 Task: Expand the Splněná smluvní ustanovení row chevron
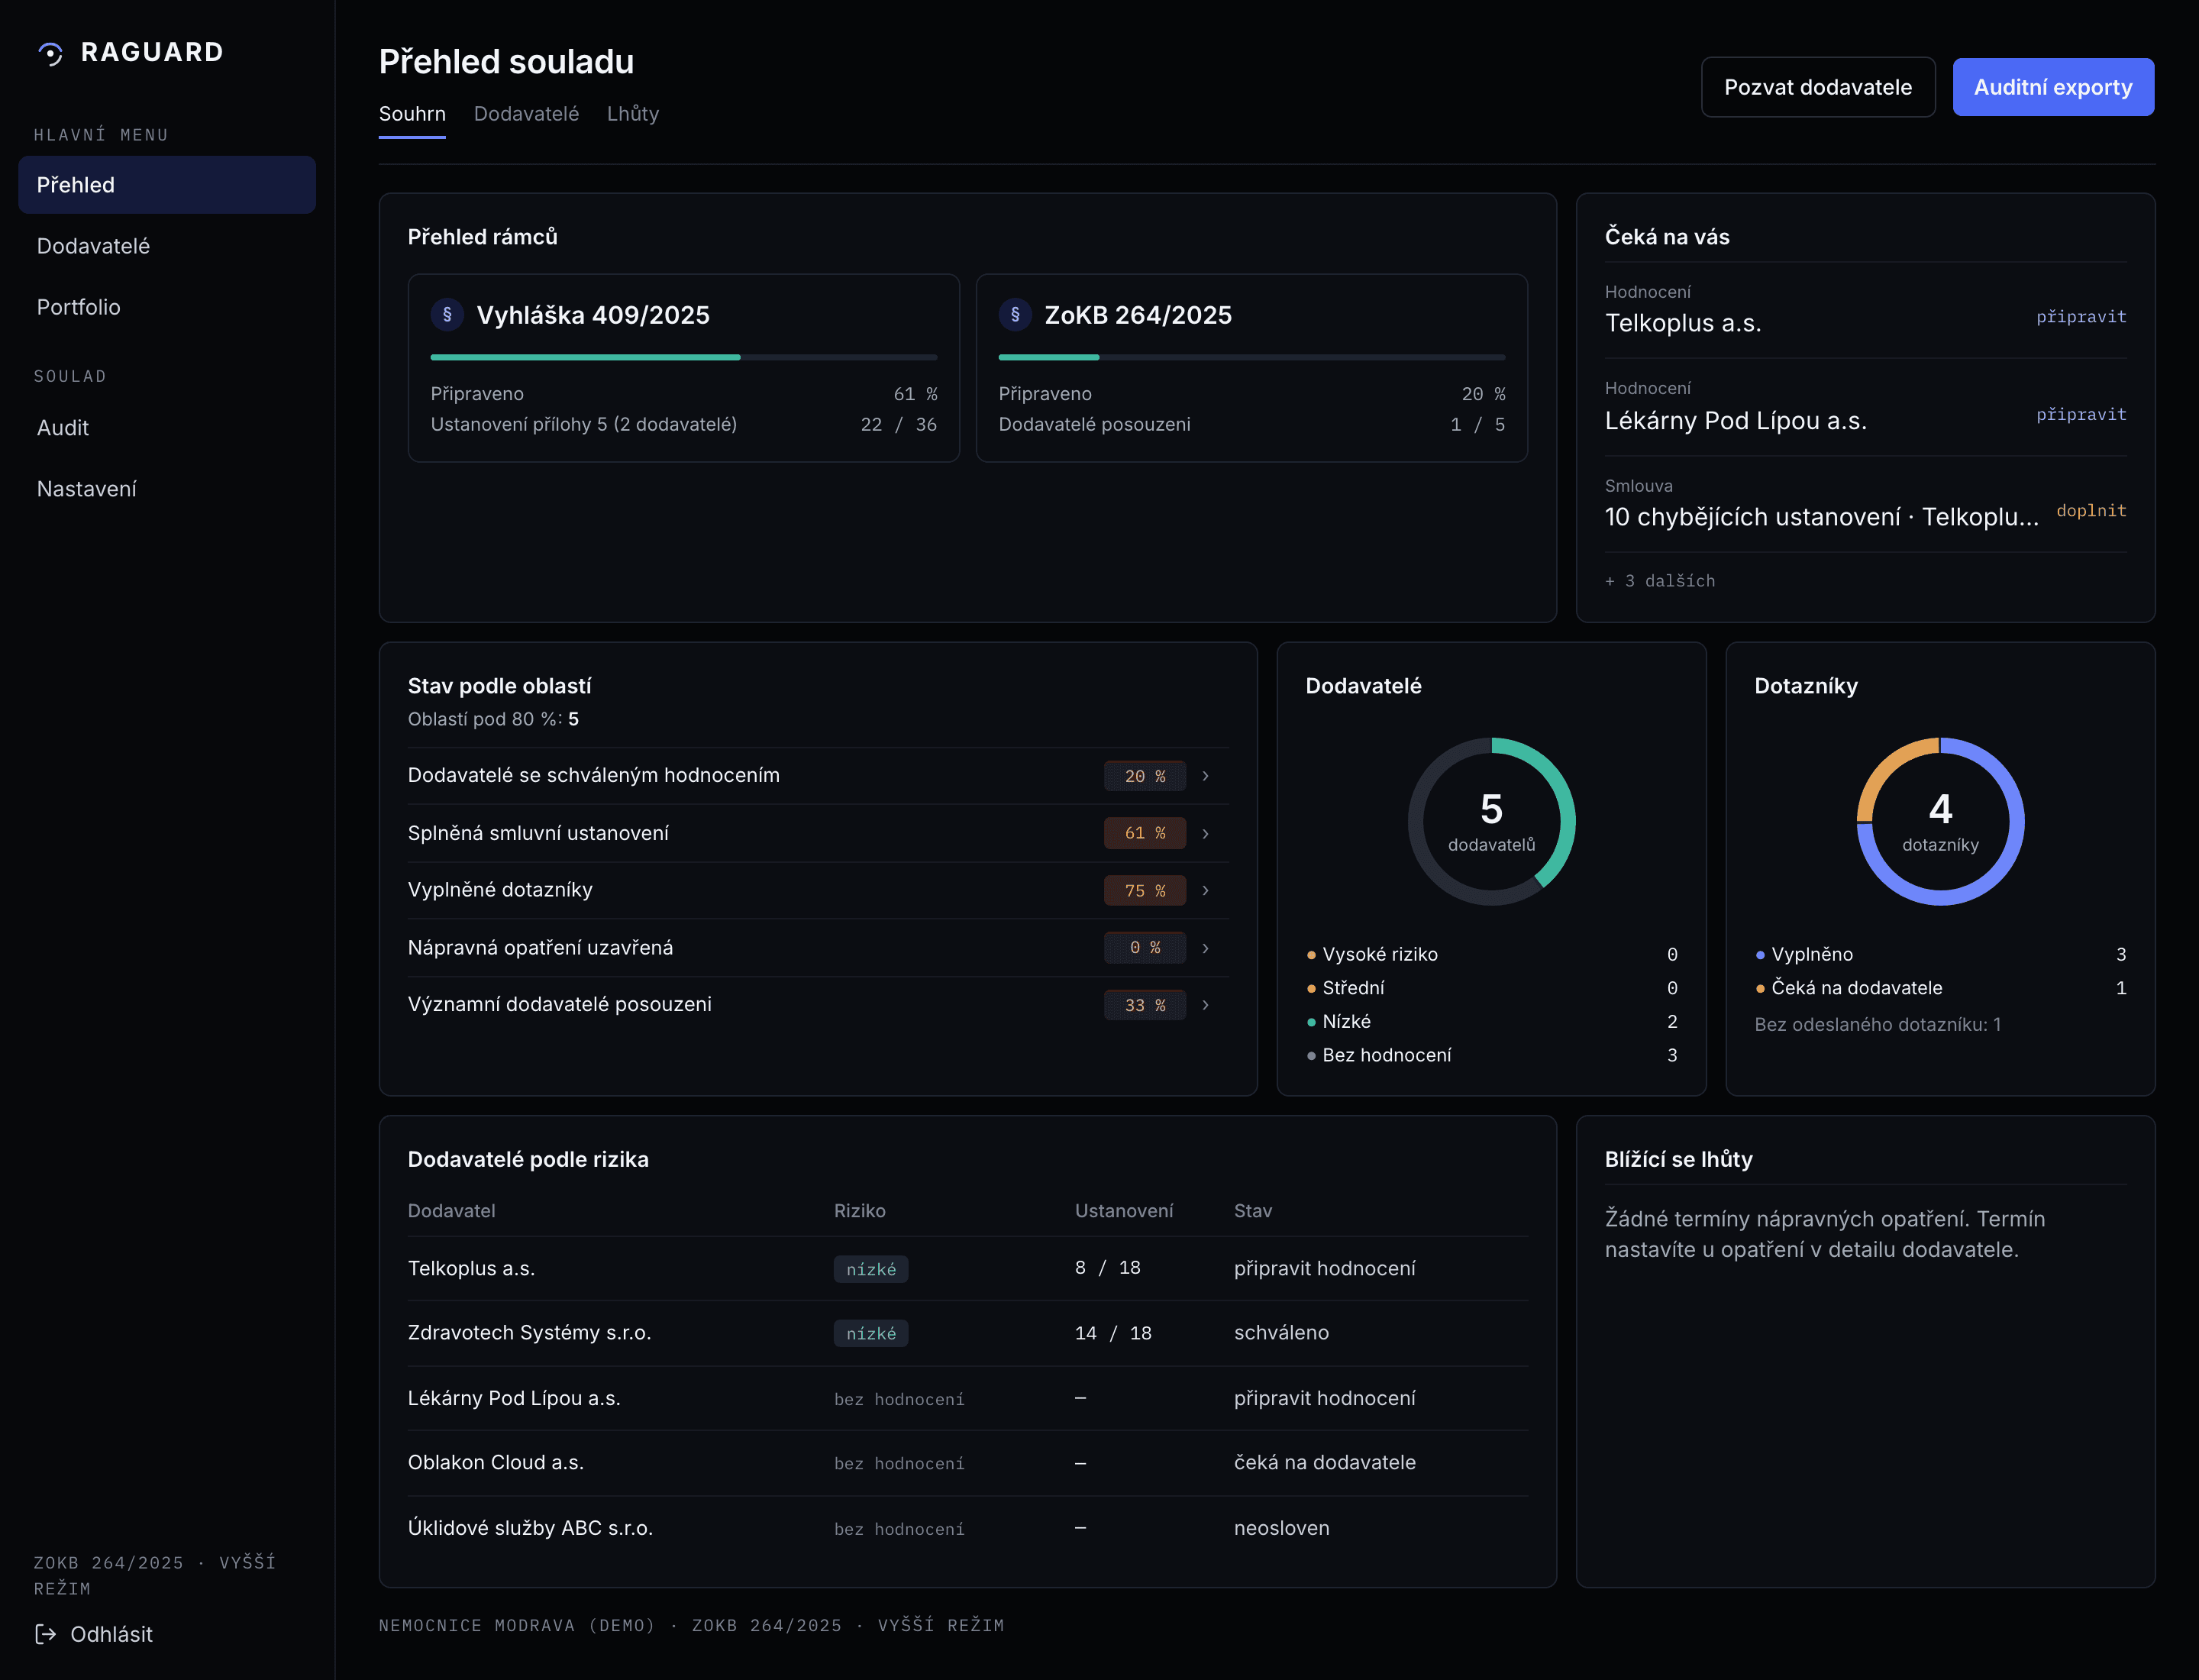pos(1205,833)
